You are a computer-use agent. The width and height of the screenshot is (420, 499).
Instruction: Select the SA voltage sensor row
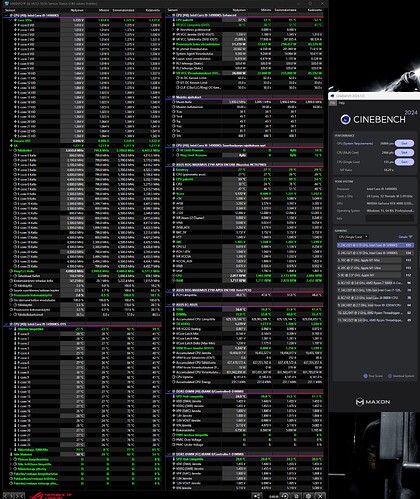point(83,146)
